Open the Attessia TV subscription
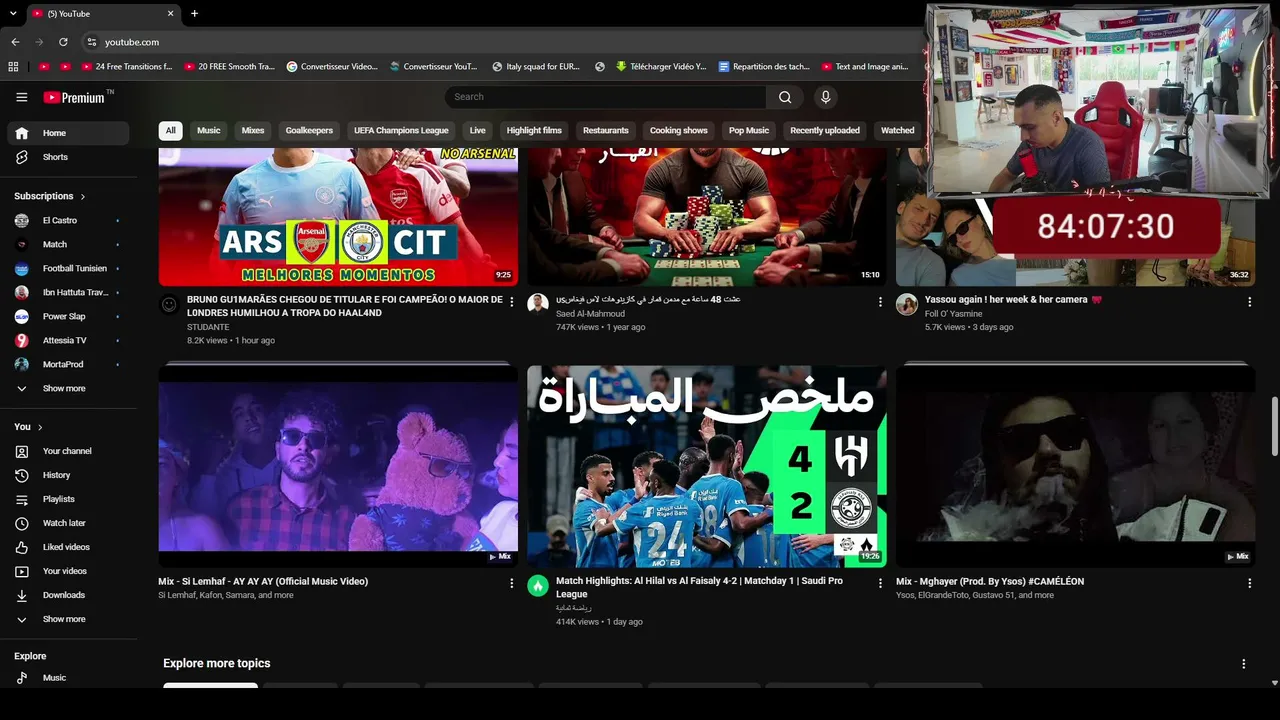1280x720 pixels. point(68,340)
